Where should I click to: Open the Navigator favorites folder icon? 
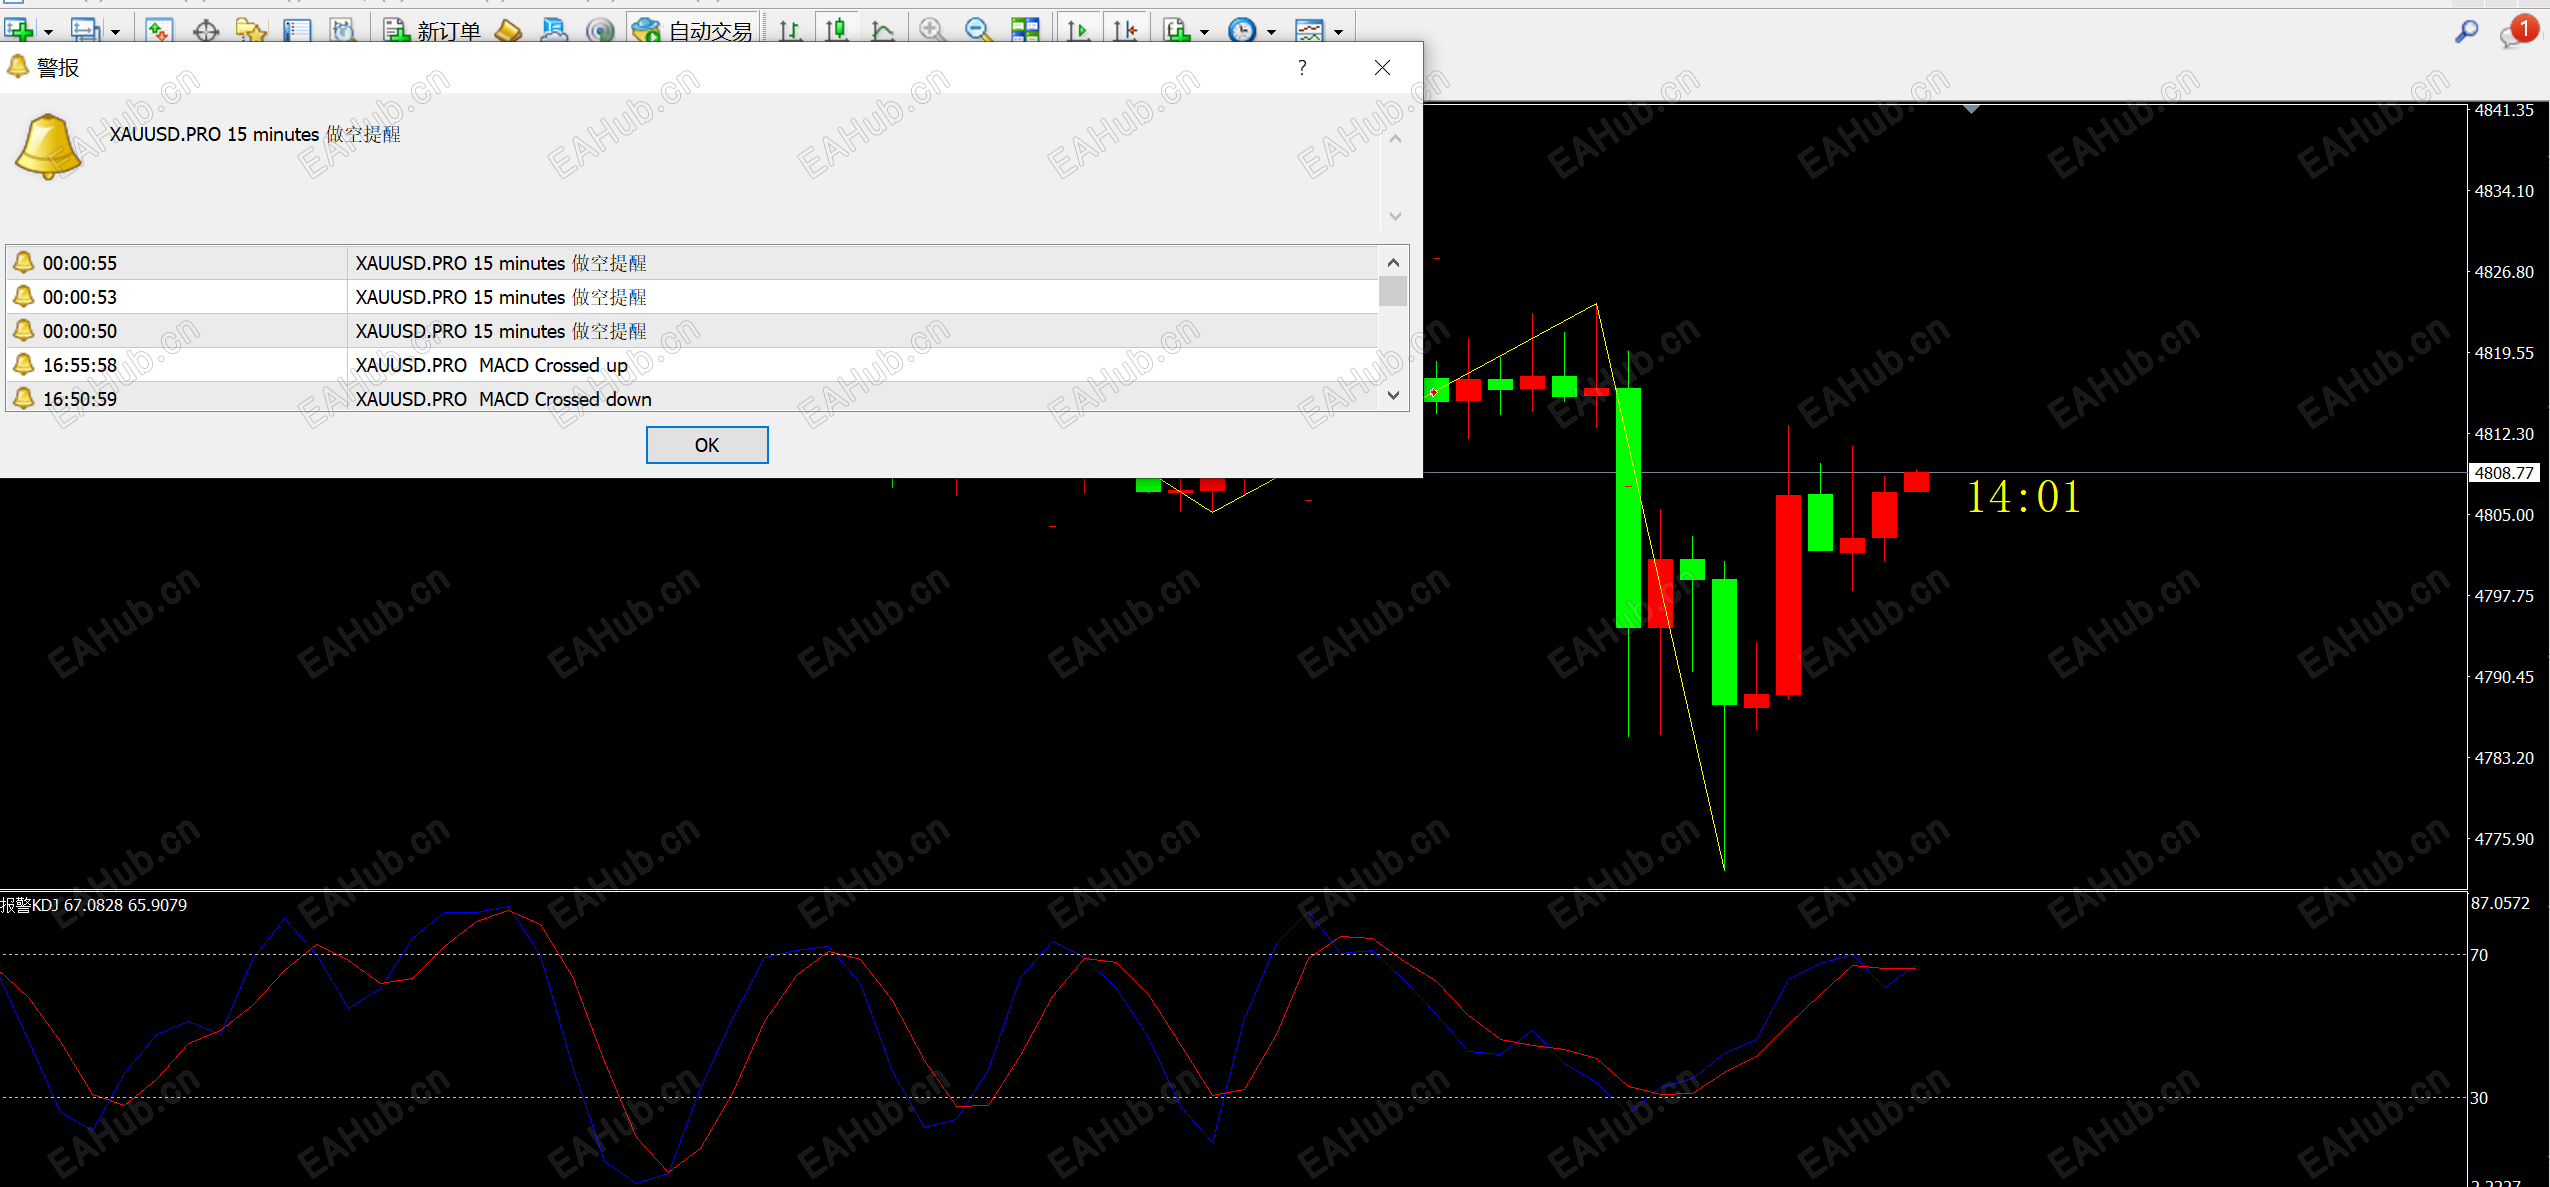[x=251, y=31]
